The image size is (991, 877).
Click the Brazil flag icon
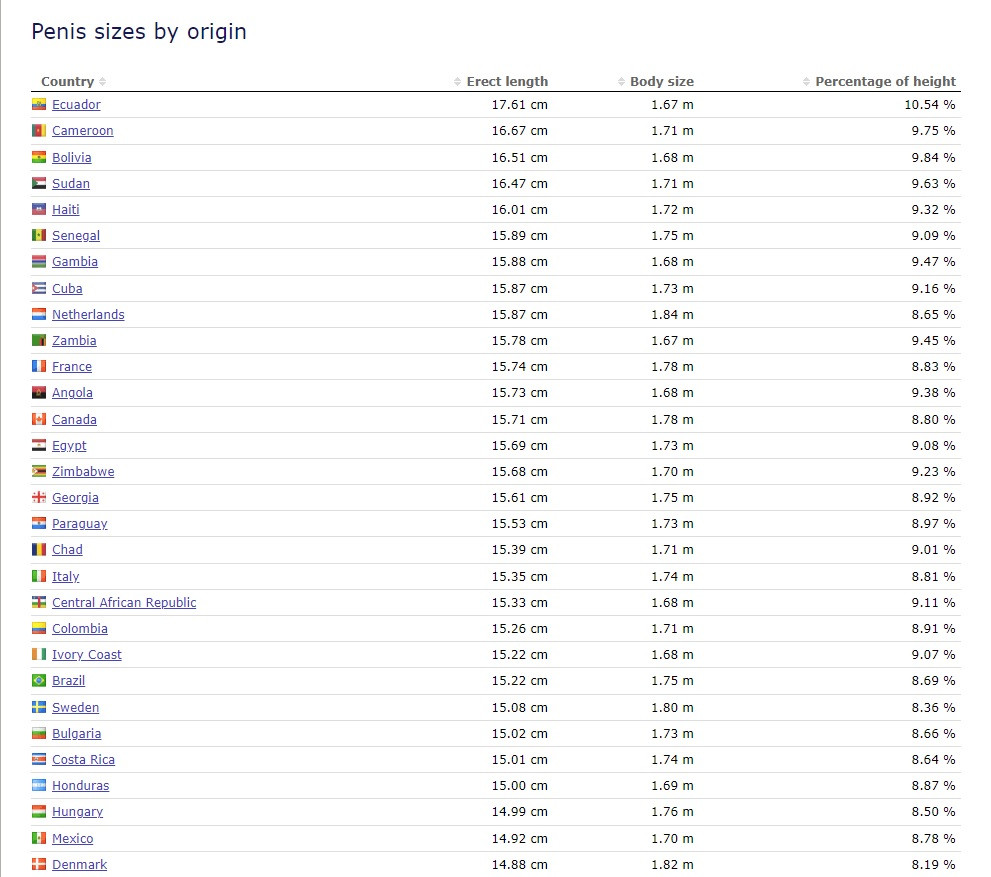click(x=39, y=681)
